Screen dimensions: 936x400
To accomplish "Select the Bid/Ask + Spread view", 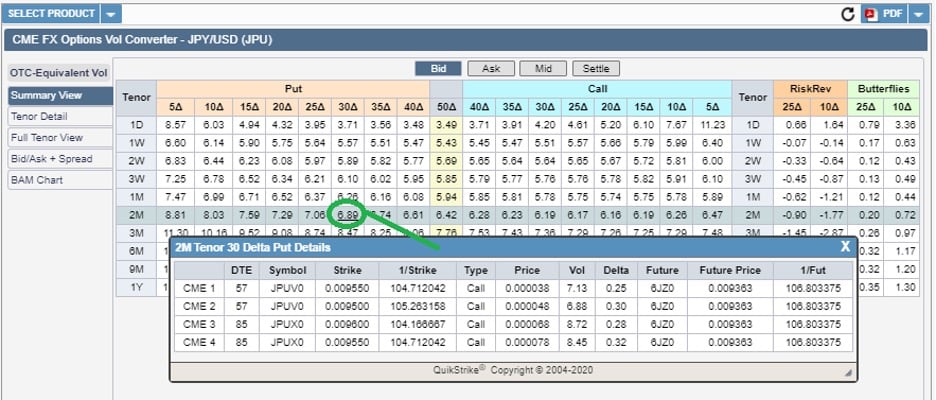I will point(51,159).
